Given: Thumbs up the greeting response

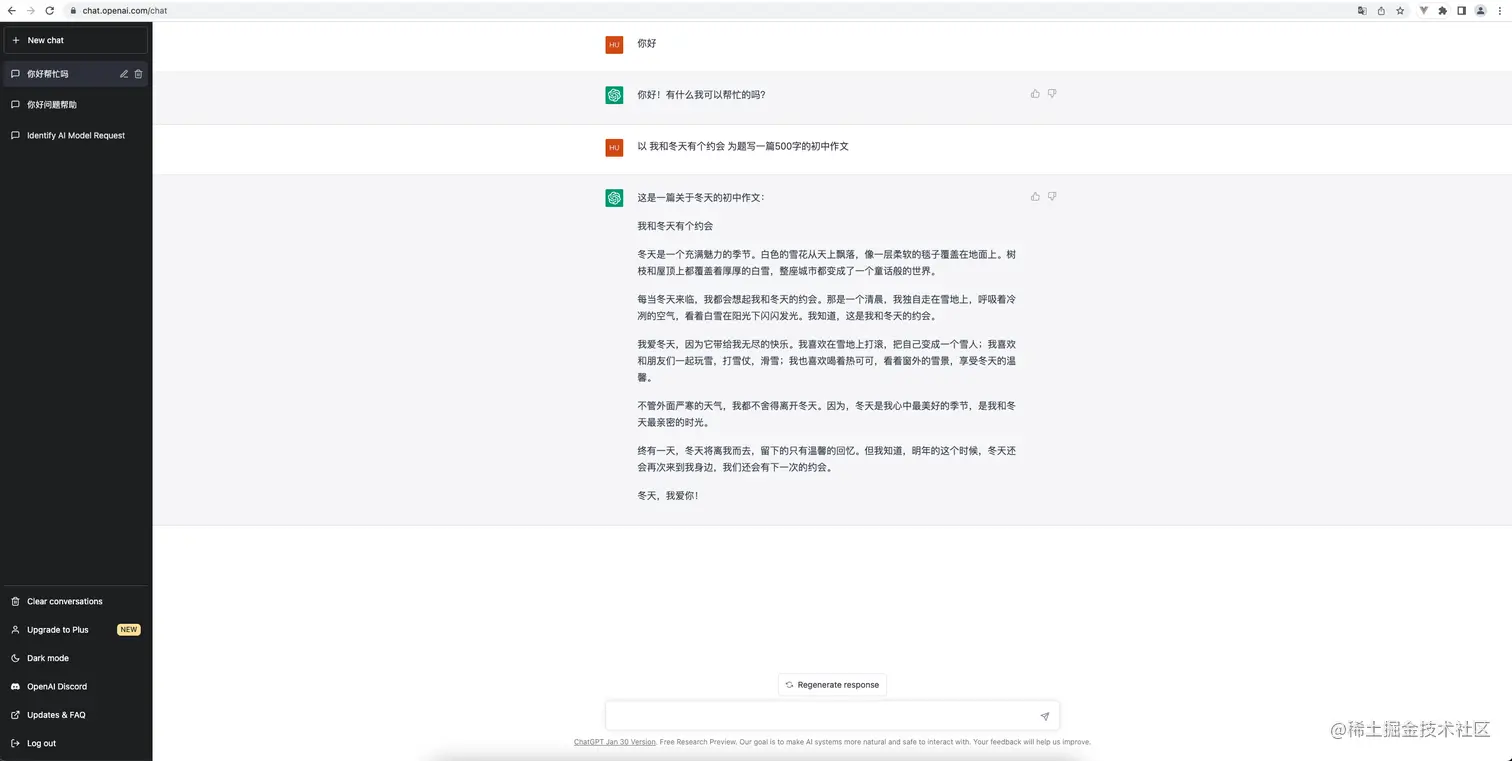Looking at the screenshot, I should click(x=1035, y=94).
